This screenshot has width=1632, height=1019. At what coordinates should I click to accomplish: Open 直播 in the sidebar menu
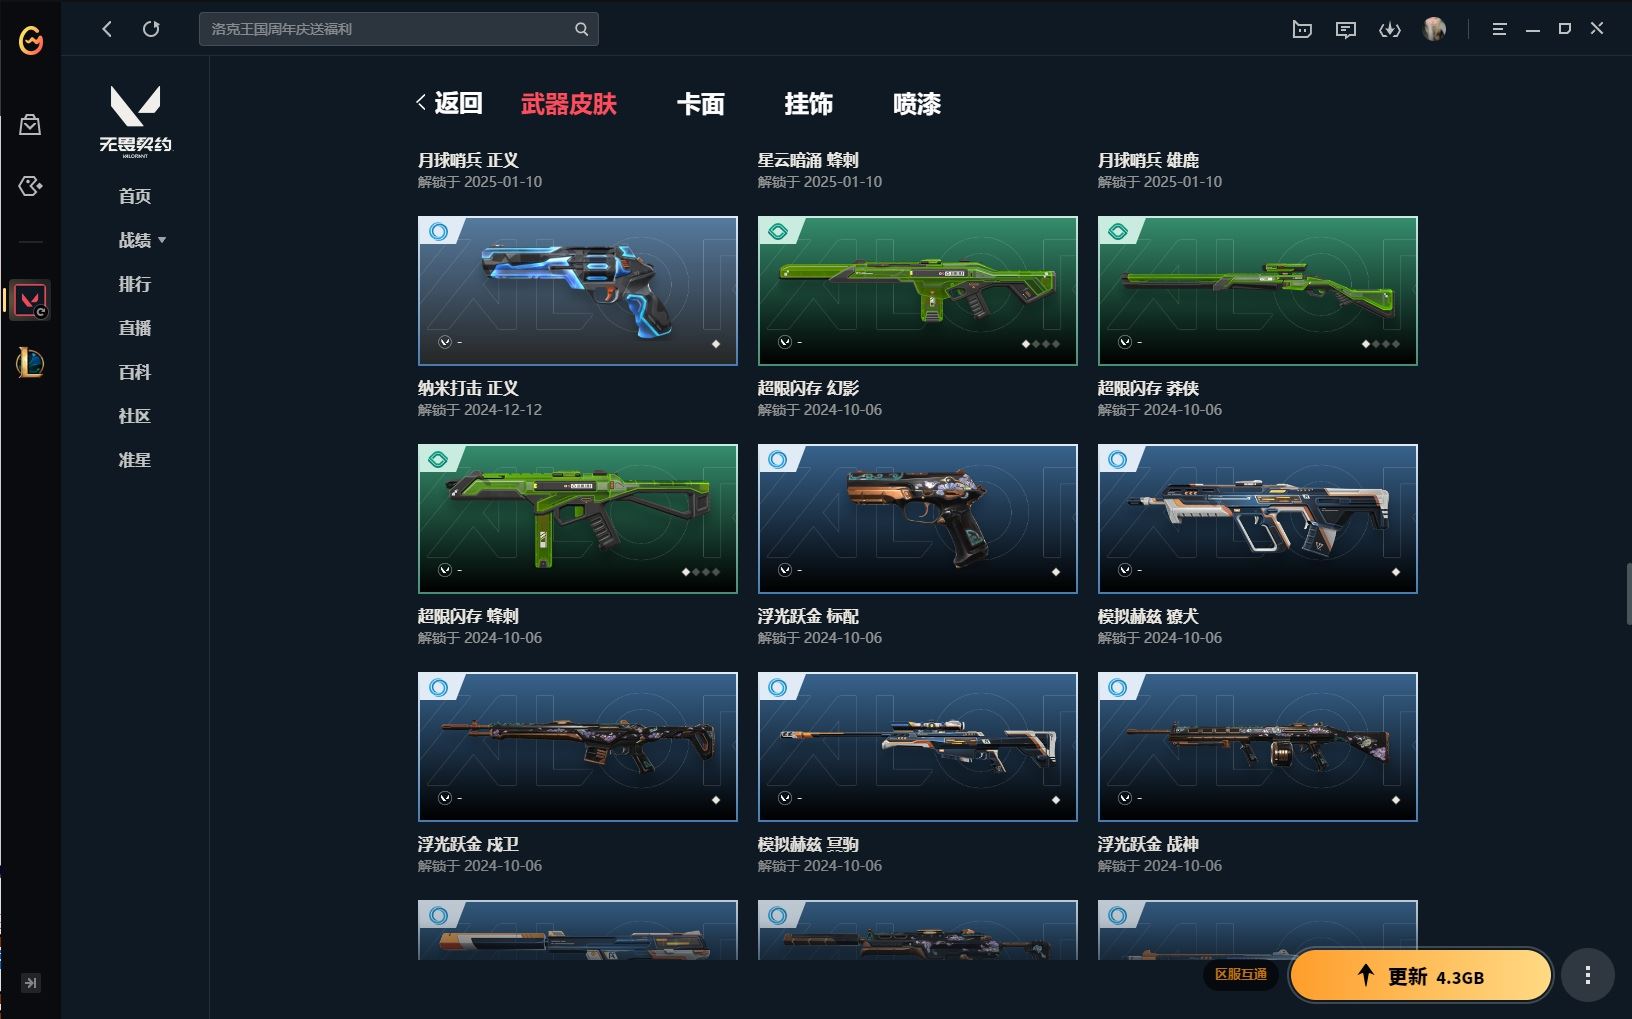(x=135, y=328)
